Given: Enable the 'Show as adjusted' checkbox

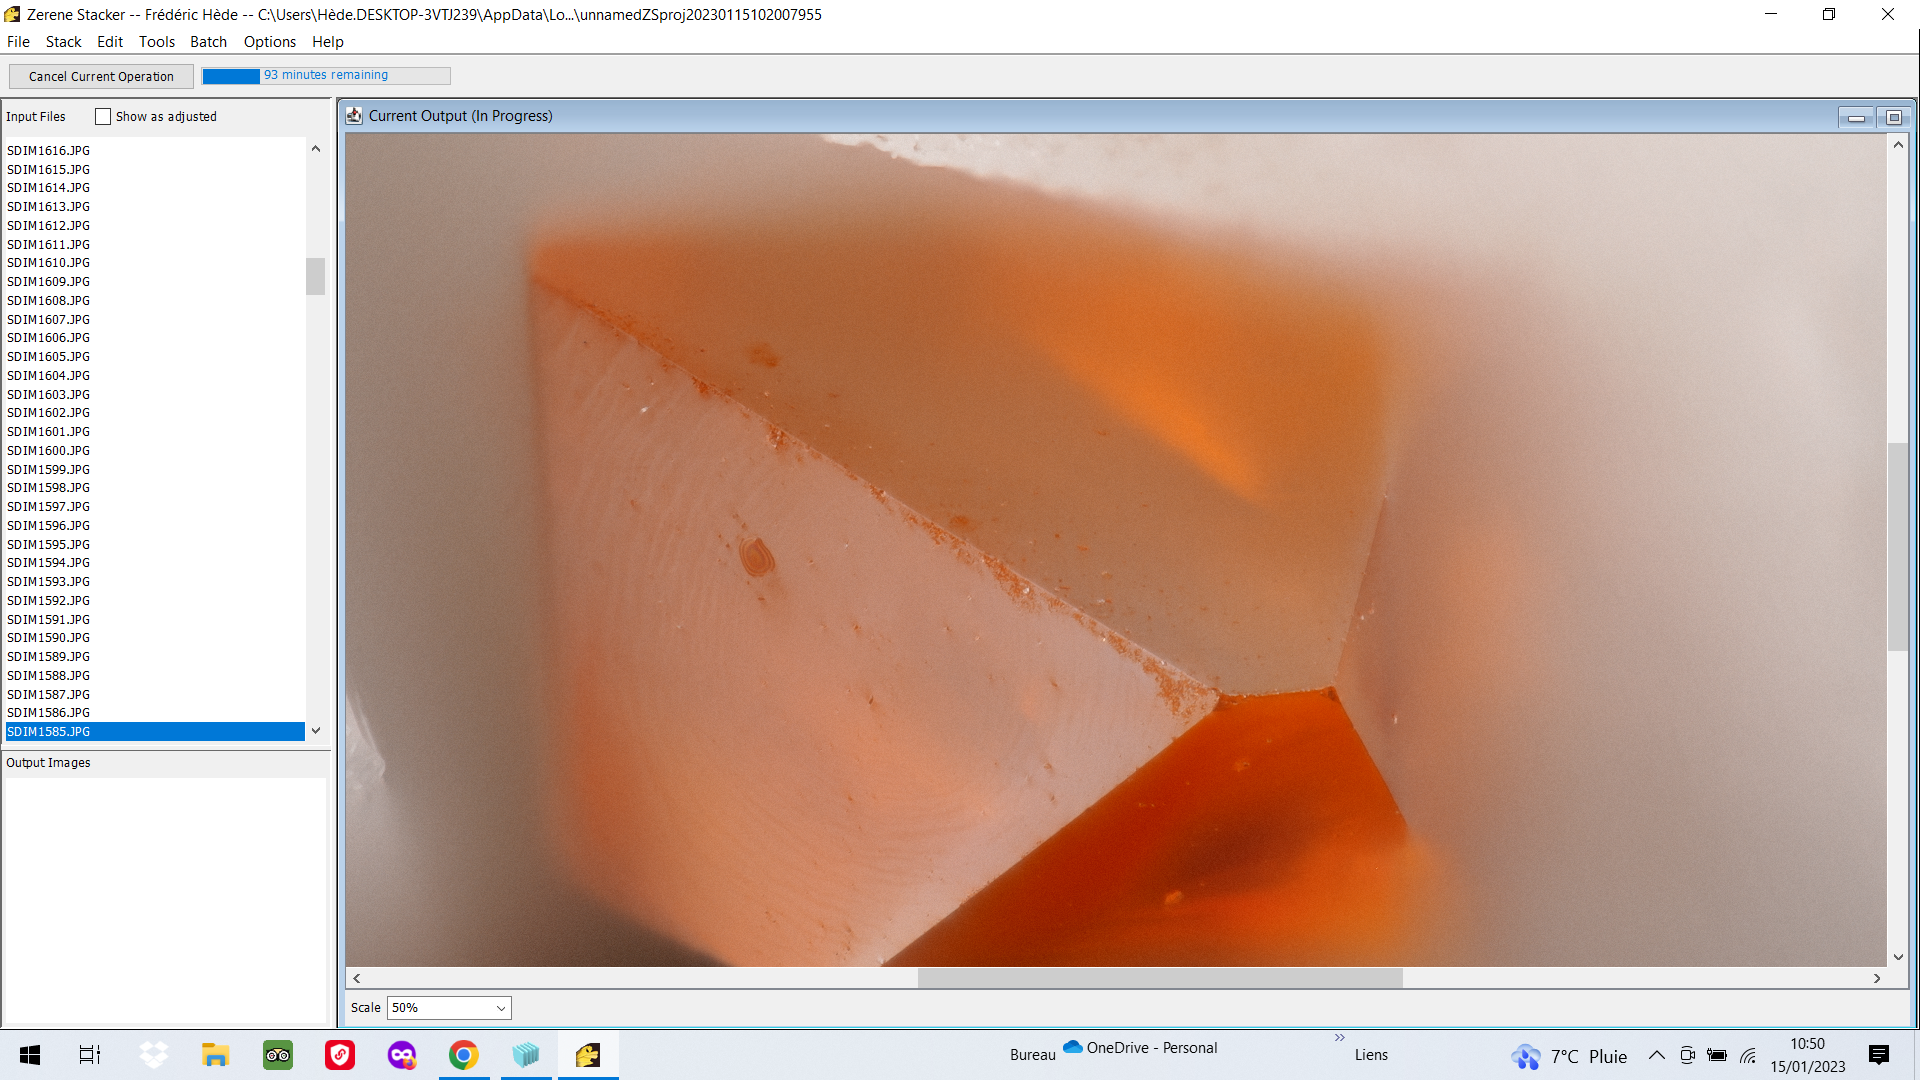Looking at the screenshot, I should pyautogui.click(x=103, y=117).
